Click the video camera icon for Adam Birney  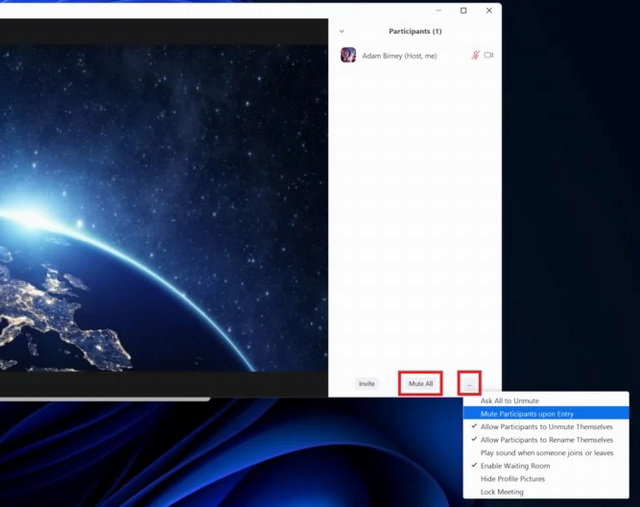click(x=489, y=55)
